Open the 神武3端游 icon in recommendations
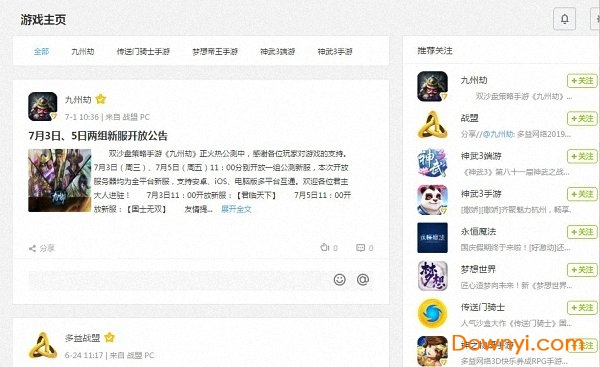Viewport: 600px width, 367px height. pyautogui.click(x=432, y=162)
